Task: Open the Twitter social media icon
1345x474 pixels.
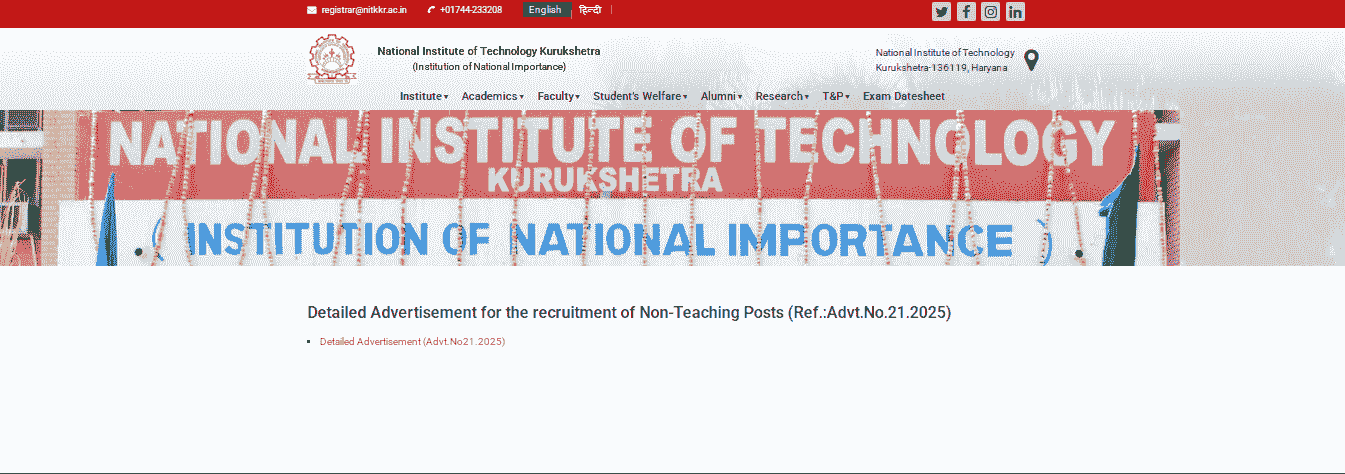Action: coord(941,12)
